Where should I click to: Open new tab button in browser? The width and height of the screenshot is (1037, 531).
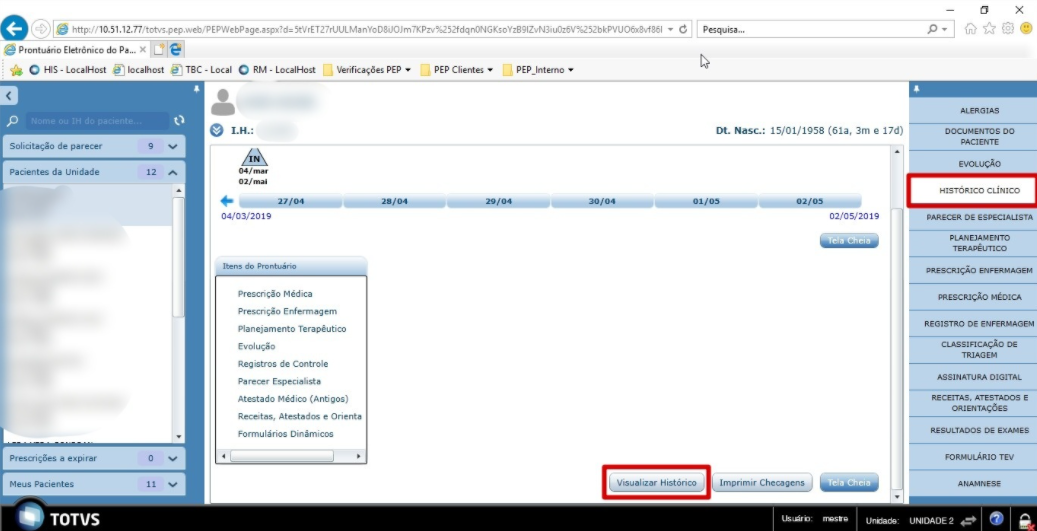159,50
